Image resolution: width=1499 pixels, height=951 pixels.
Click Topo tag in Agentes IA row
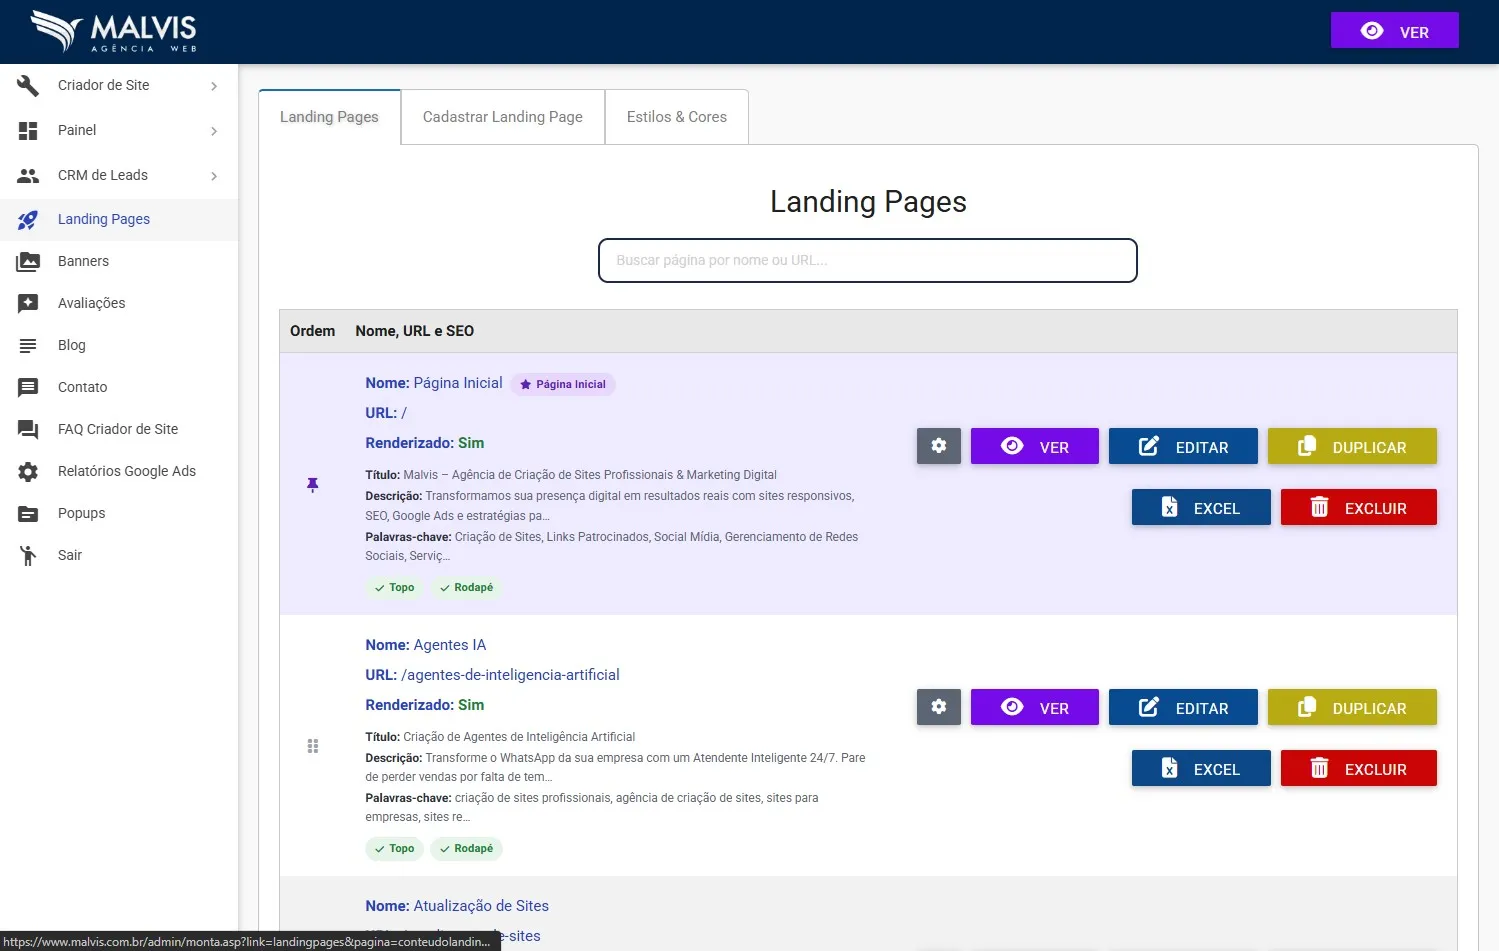click(x=394, y=849)
